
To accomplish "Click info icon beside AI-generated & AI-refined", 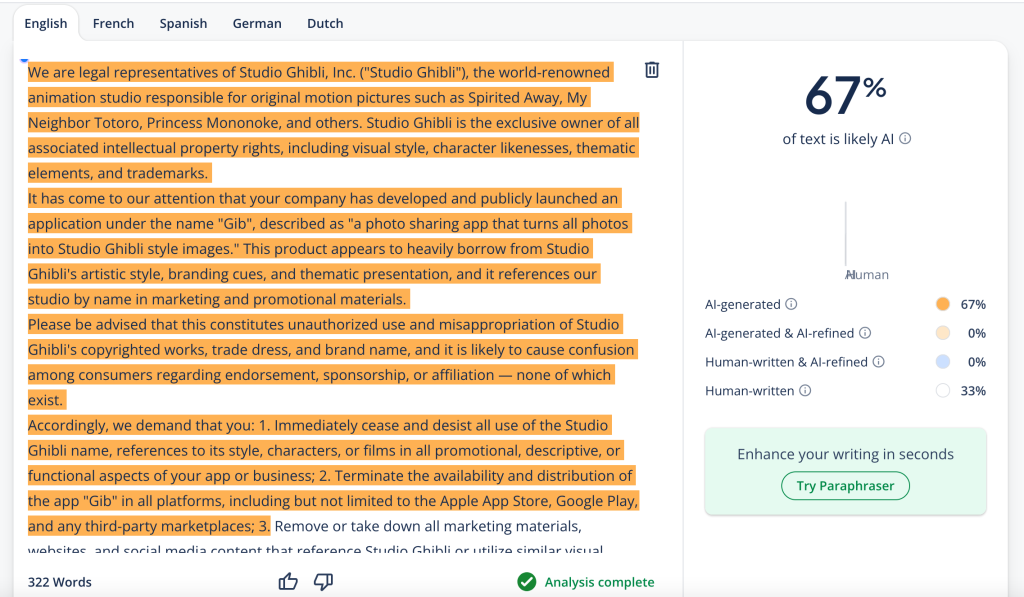I will click(865, 333).
